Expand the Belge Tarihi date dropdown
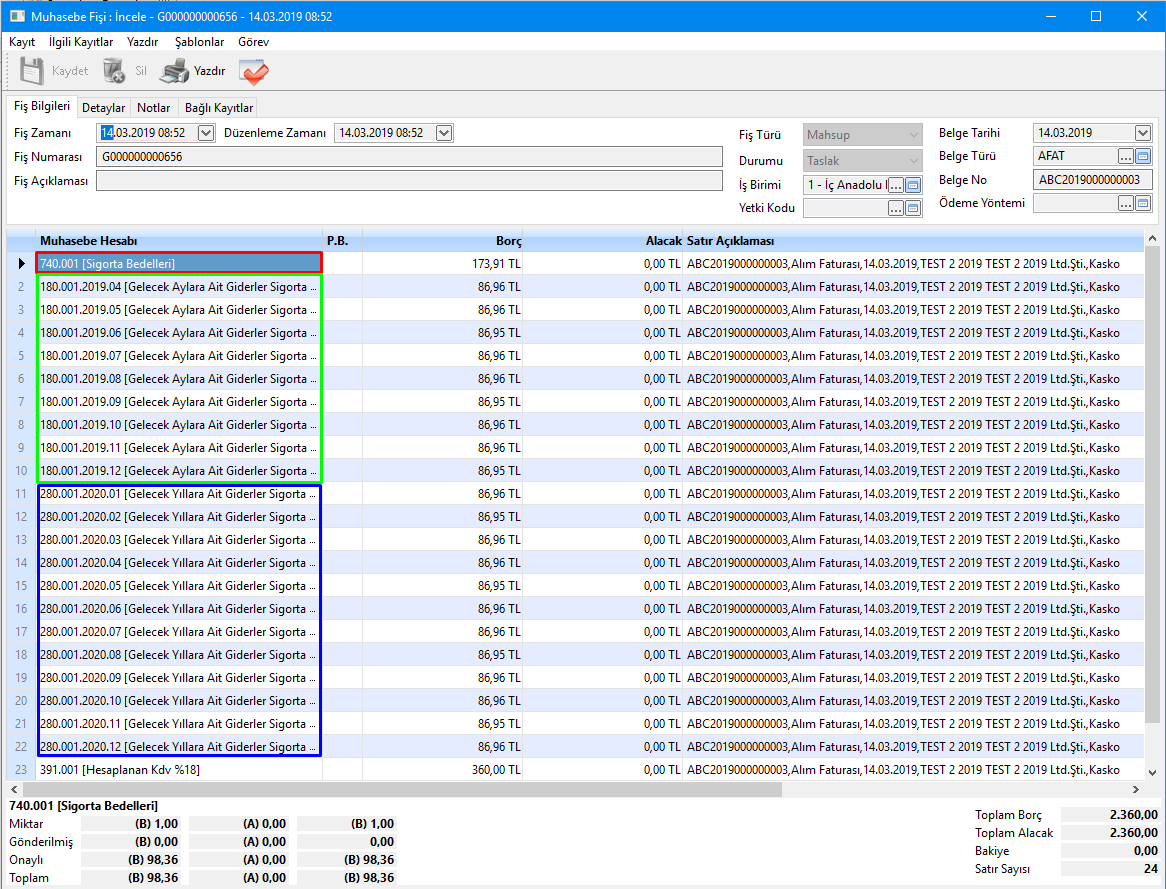 click(x=1143, y=133)
